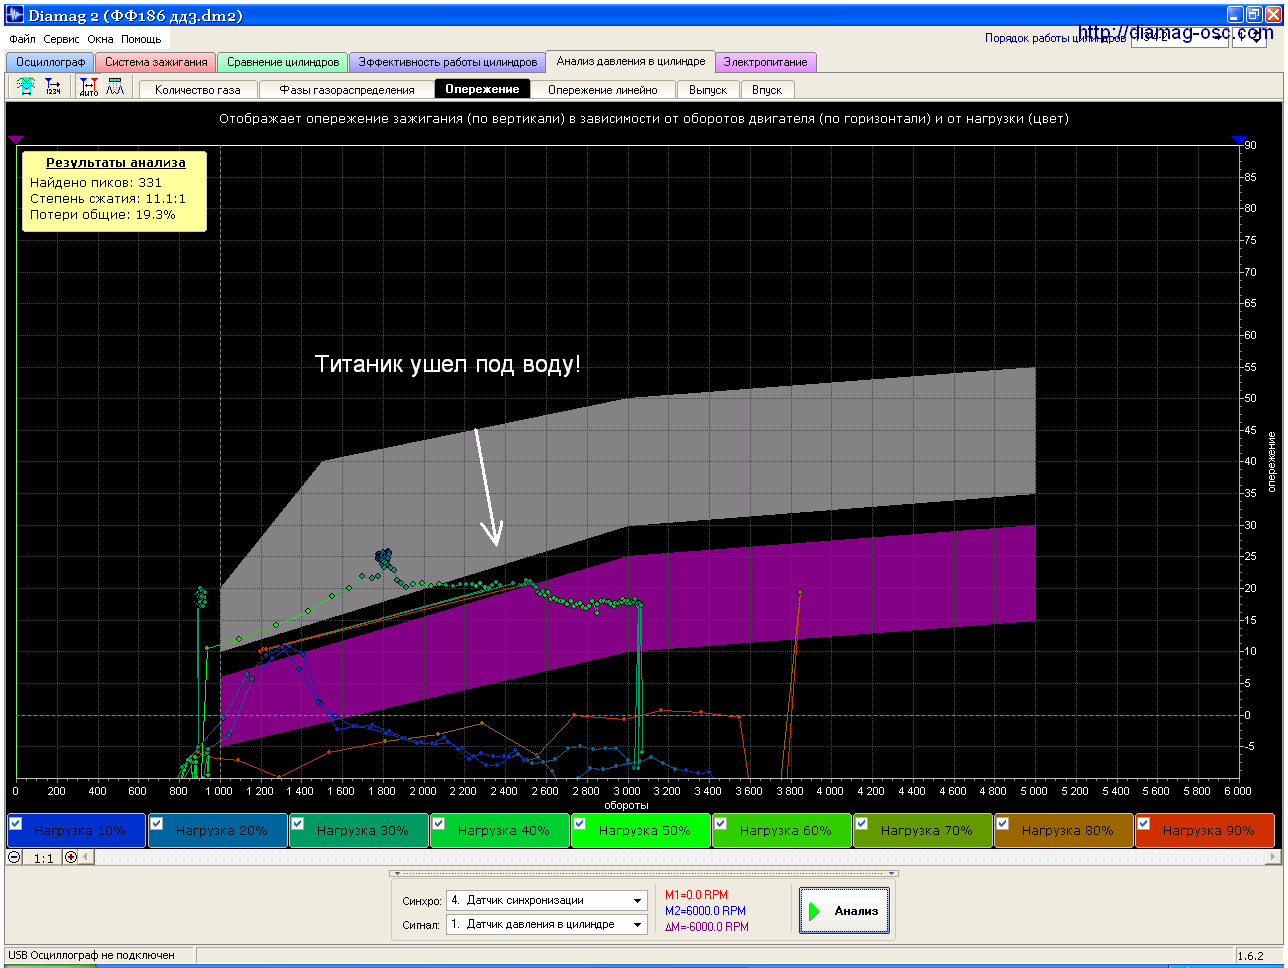Open the Опережение линейно sub-tab

click(603, 89)
